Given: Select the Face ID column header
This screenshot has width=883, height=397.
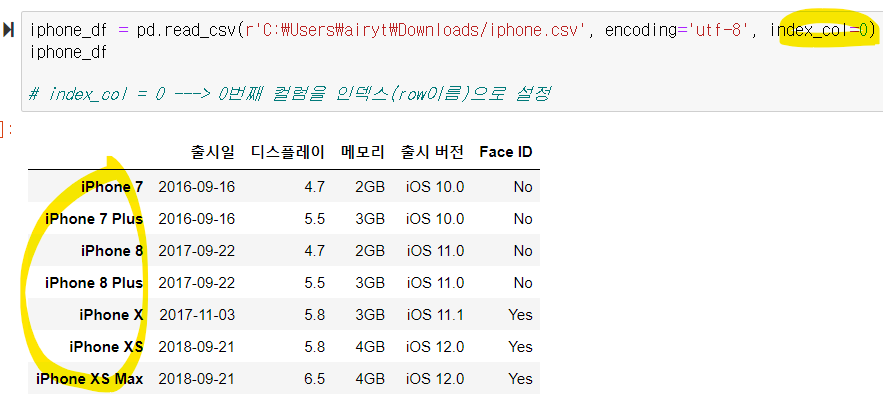Looking at the screenshot, I should click(x=506, y=152).
